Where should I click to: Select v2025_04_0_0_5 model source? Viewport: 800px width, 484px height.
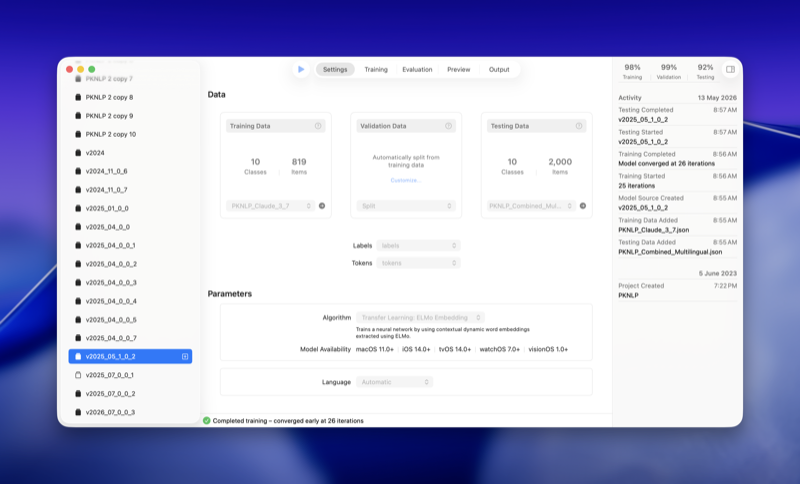(130, 319)
